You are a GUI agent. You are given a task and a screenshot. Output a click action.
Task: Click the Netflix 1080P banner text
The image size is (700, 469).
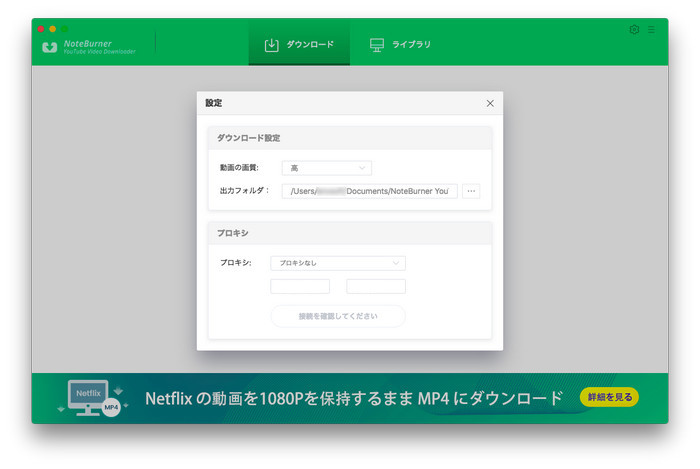coord(354,398)
